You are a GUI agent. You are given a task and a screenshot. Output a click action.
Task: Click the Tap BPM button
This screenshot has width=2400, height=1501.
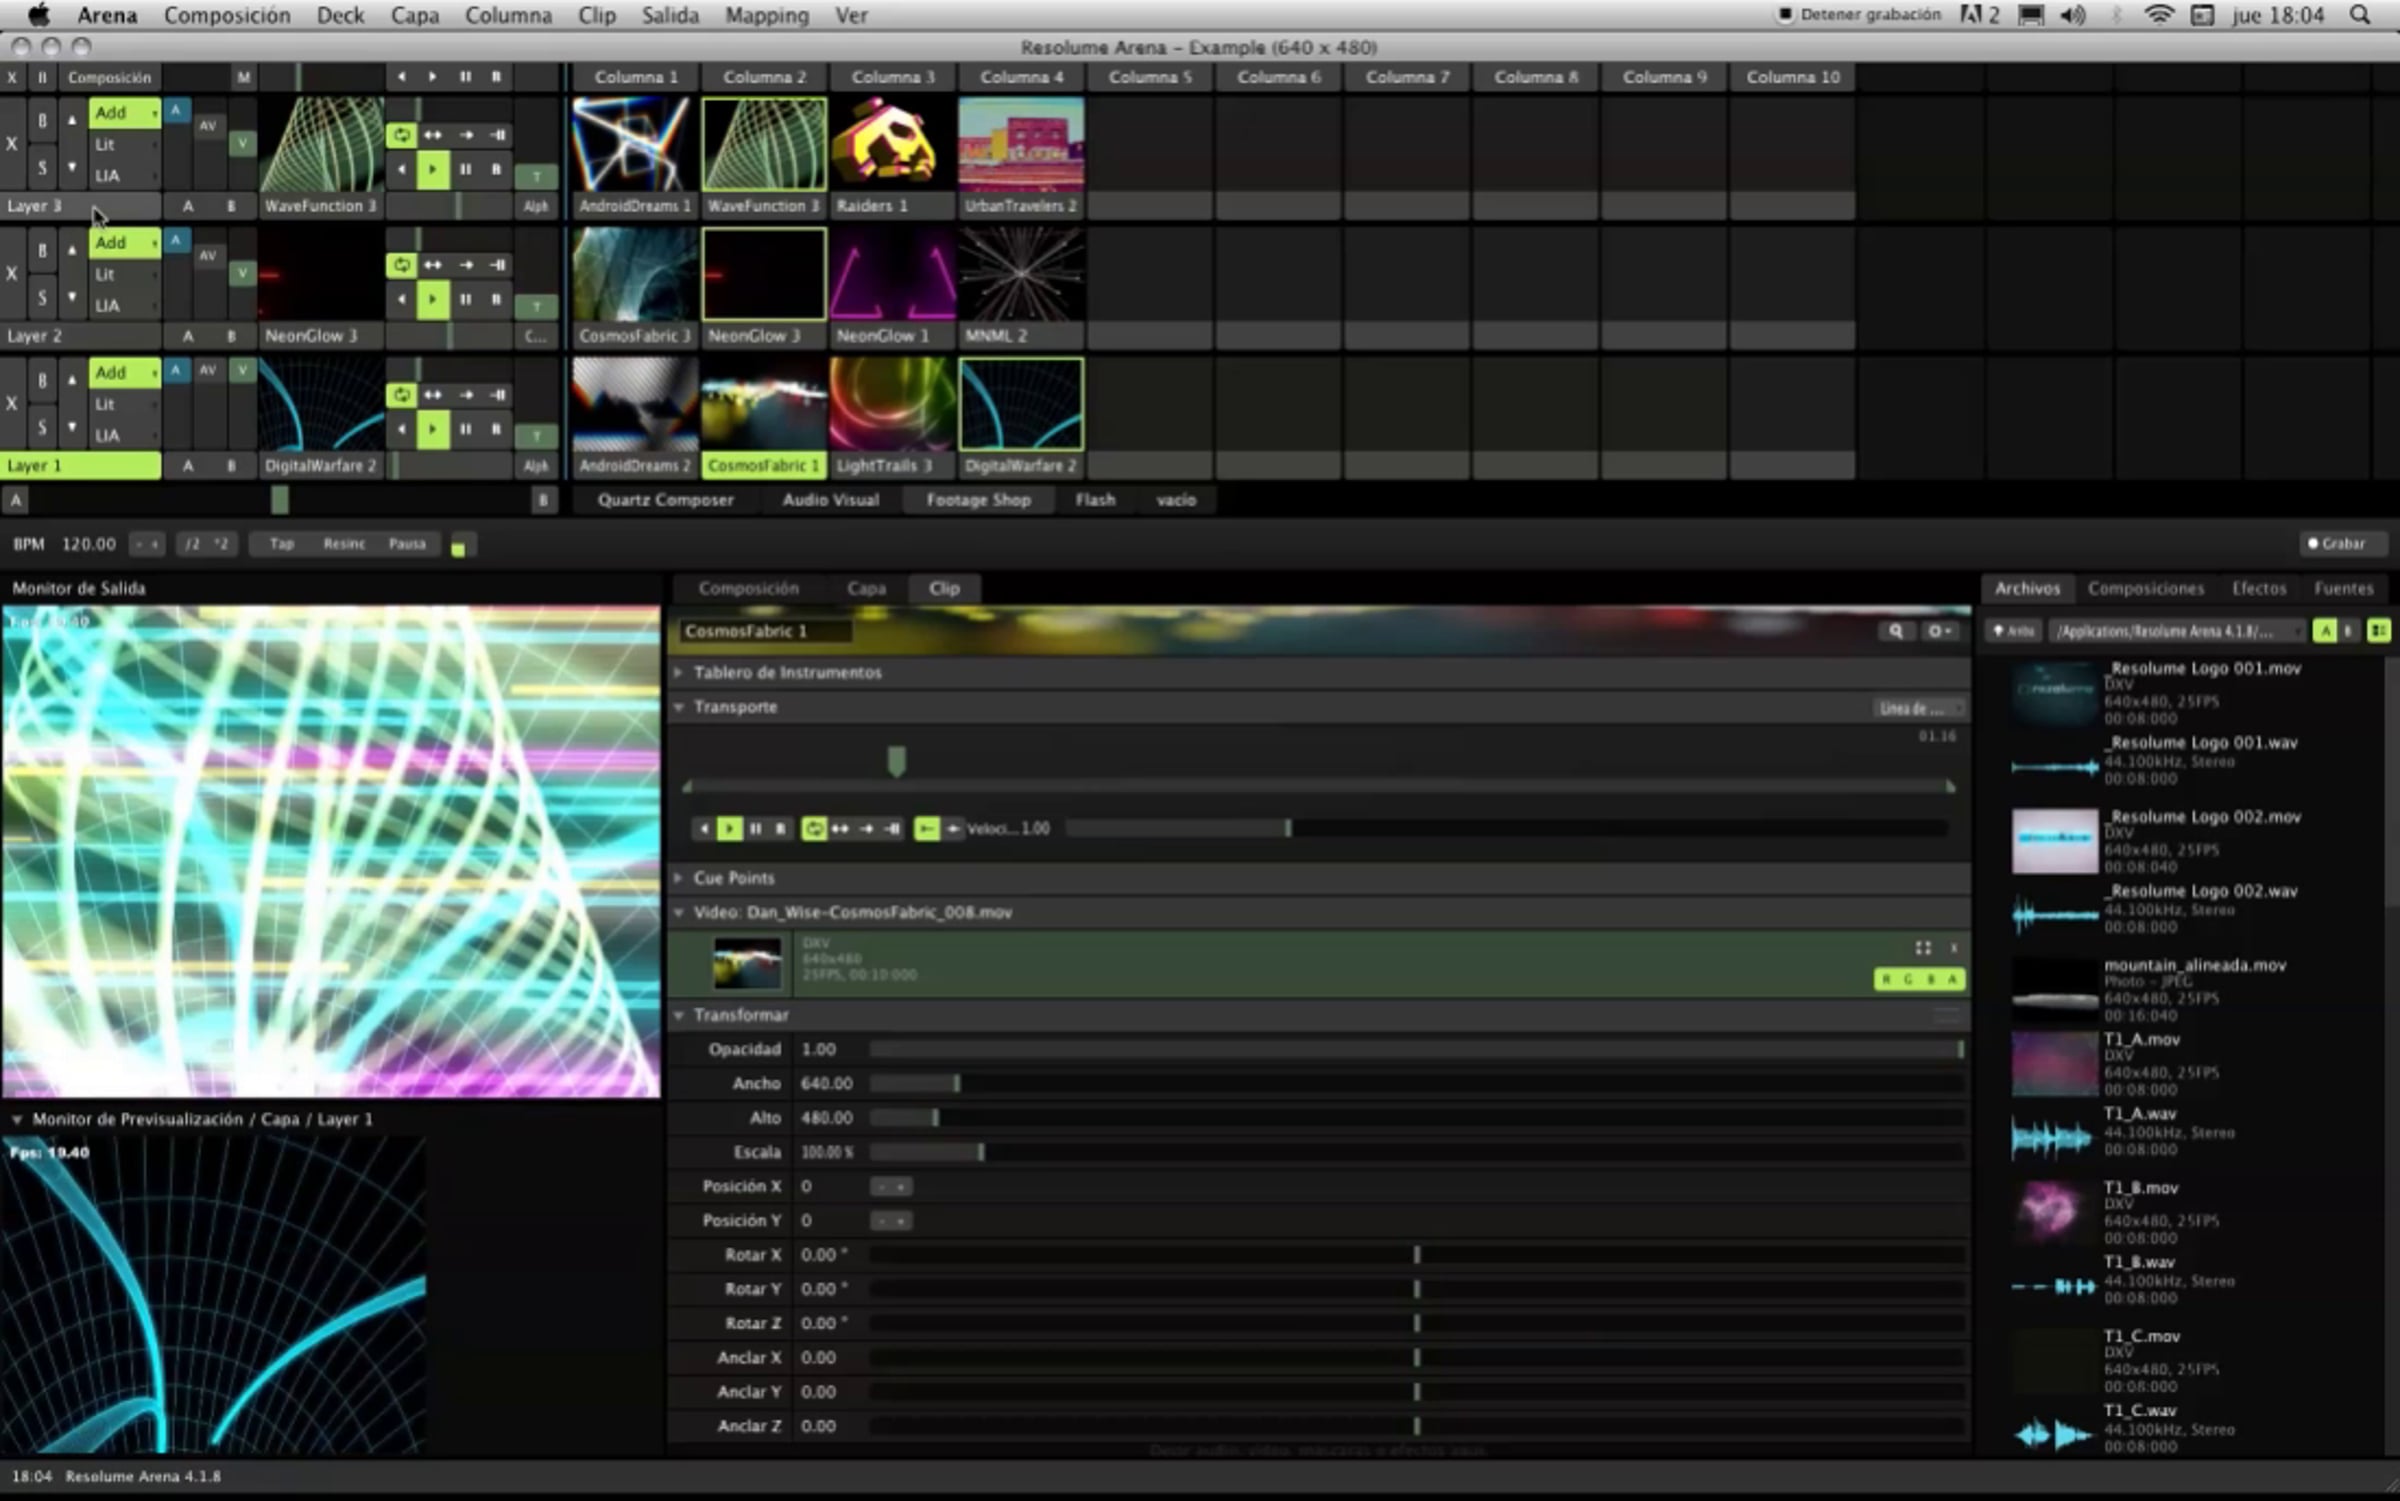[x=282, y=543]
